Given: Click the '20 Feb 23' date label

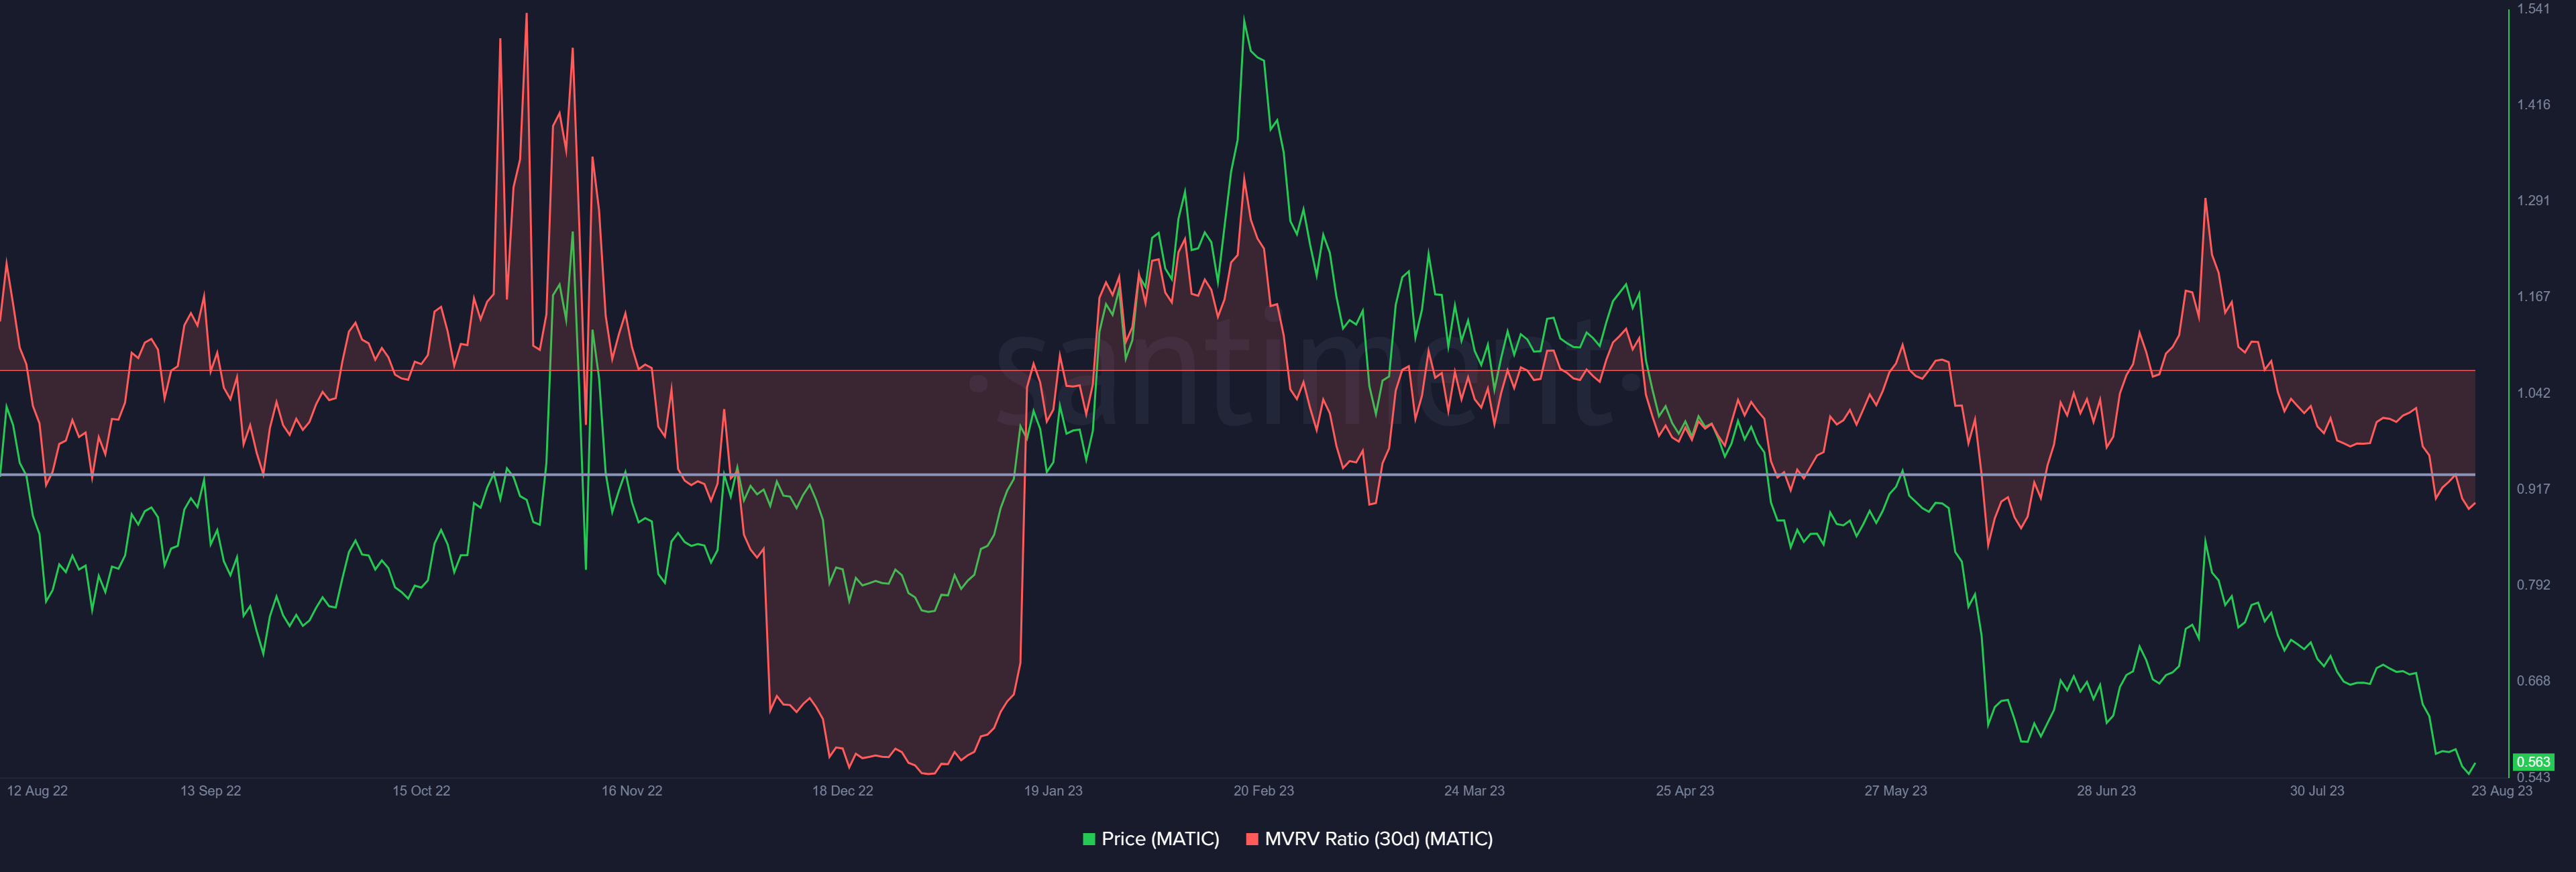Looking at the screenshot, I should click(x=1264, y=791).
